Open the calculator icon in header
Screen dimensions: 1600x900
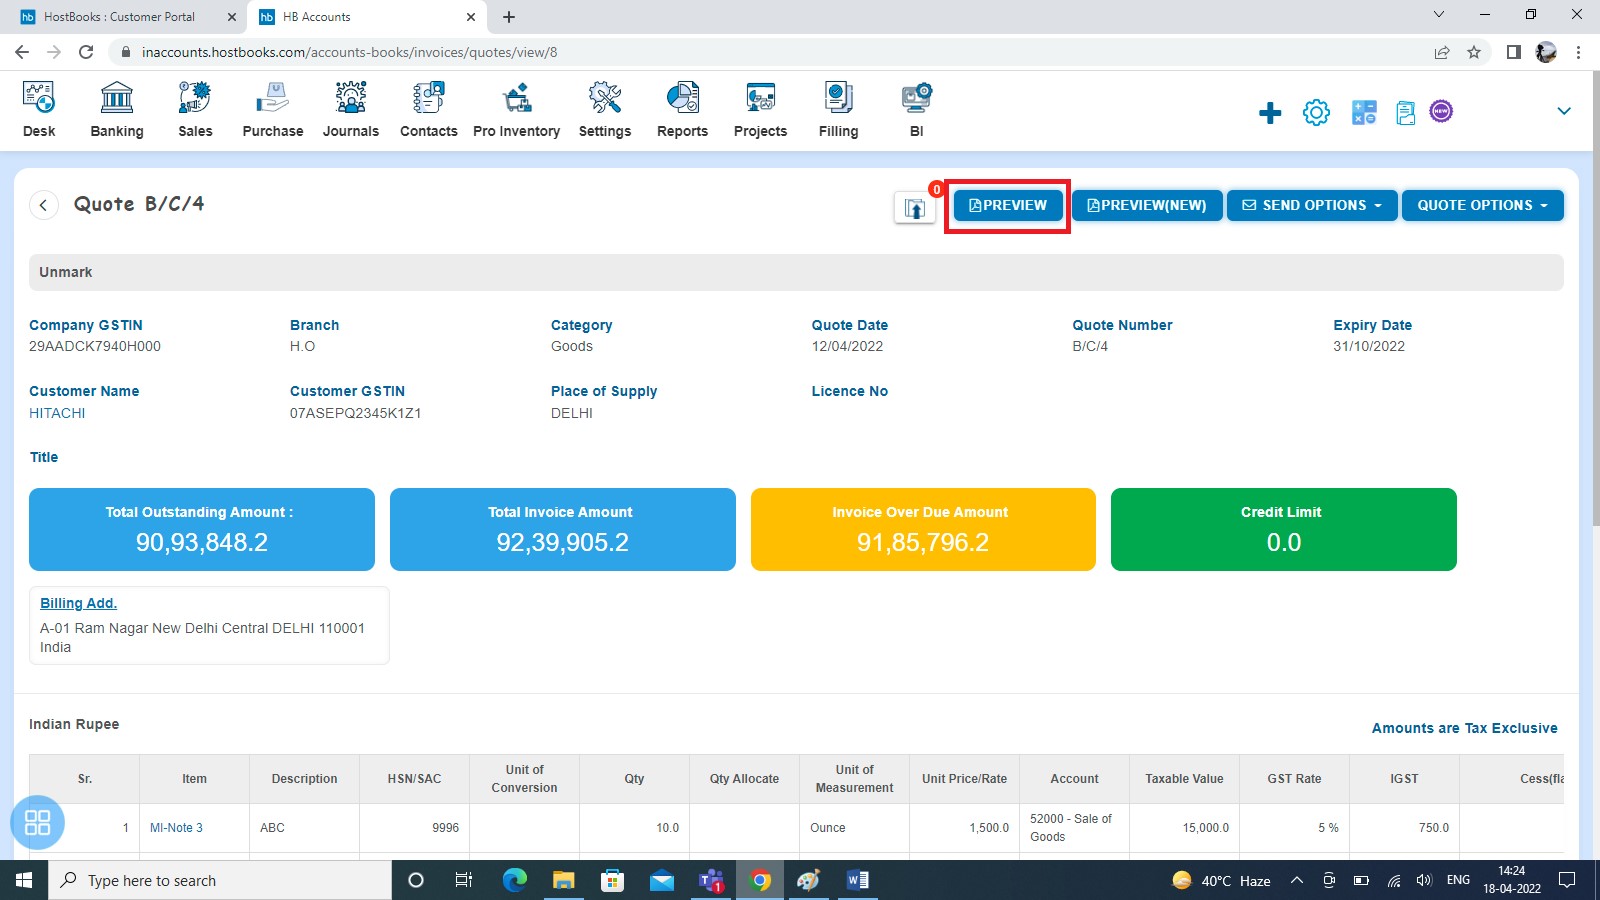pyautogui.click(x=1364, y=113)
